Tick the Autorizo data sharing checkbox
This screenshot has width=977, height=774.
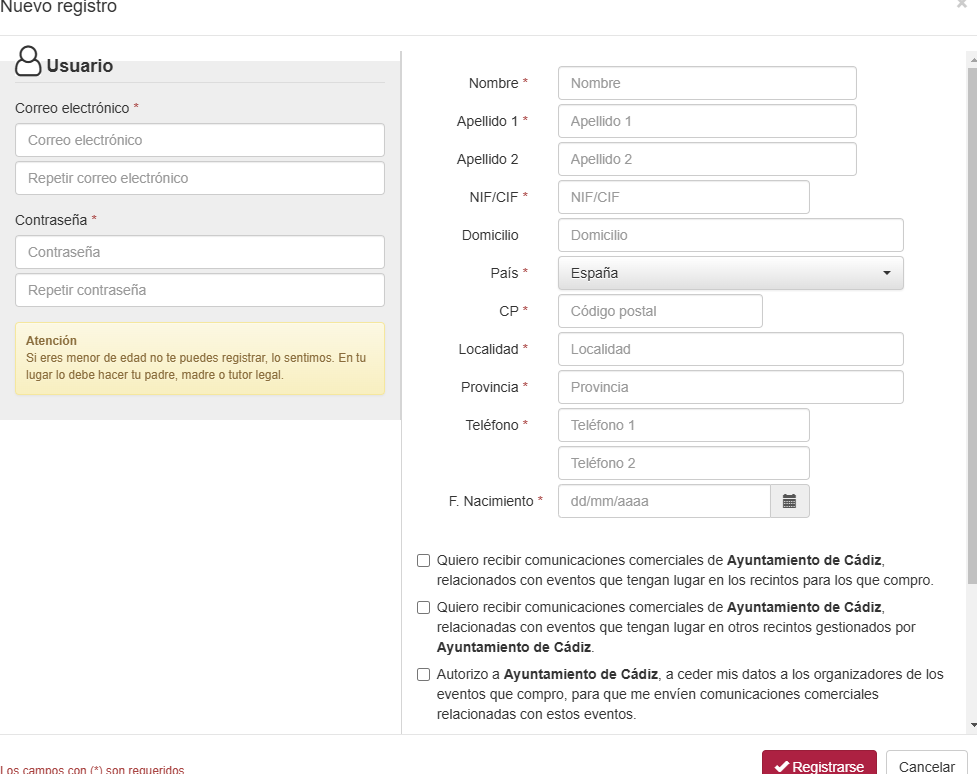pos(424,675)
